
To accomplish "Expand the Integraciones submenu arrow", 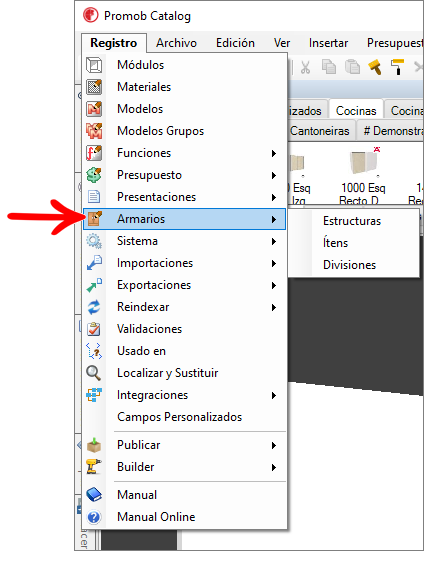I will pyautogui.click(x=274, y=395).
